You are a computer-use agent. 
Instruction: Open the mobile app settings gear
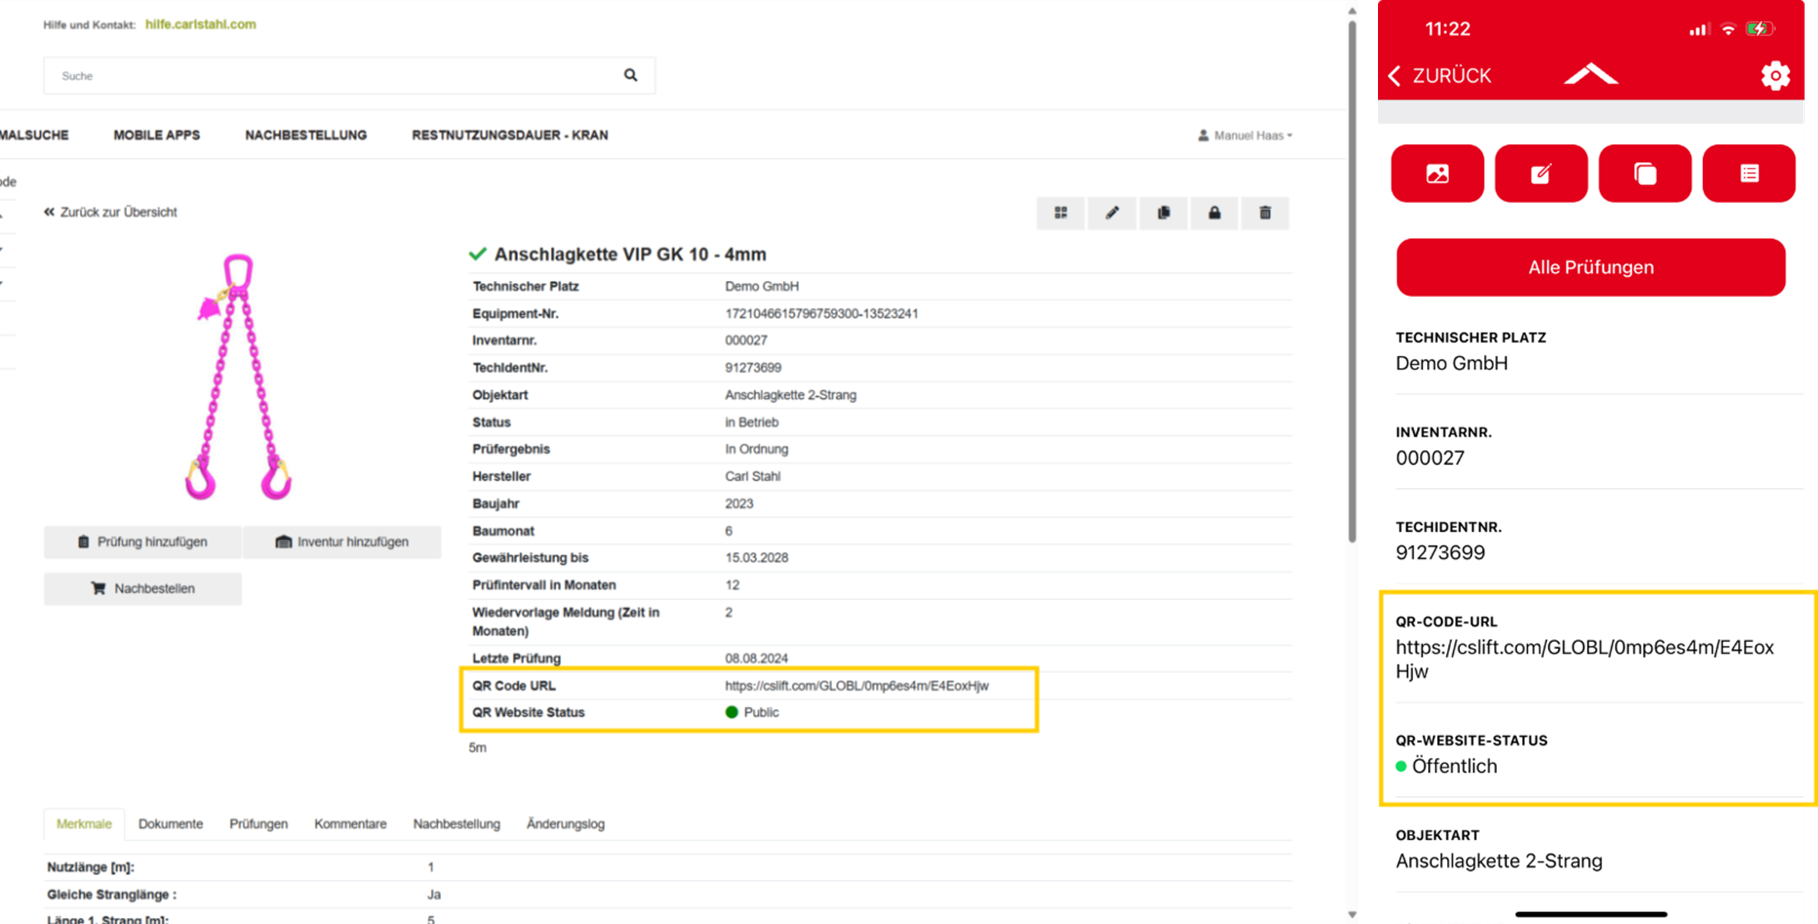(1775, 76)
